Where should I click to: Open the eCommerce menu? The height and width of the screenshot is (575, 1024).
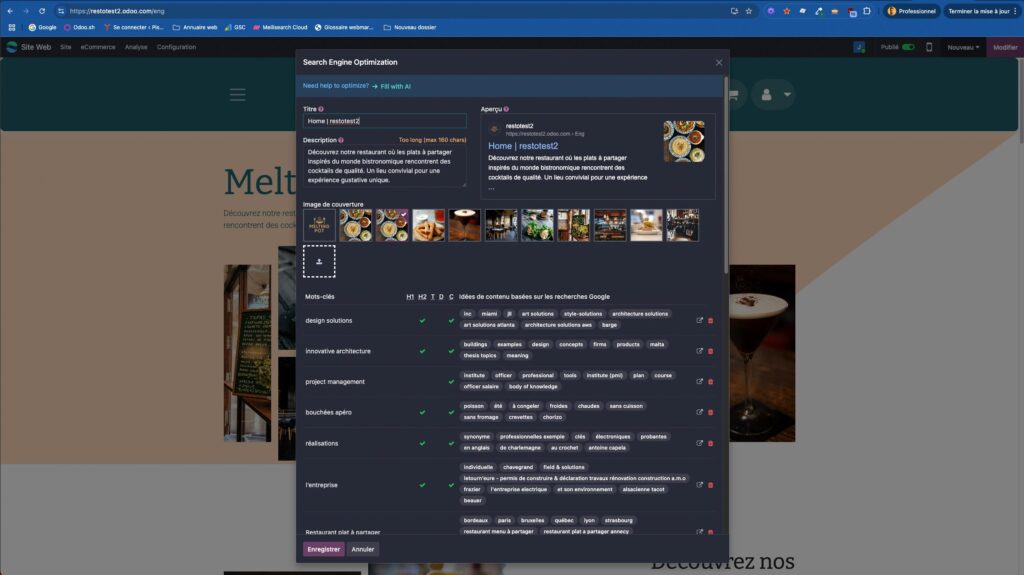coord(98,47)
